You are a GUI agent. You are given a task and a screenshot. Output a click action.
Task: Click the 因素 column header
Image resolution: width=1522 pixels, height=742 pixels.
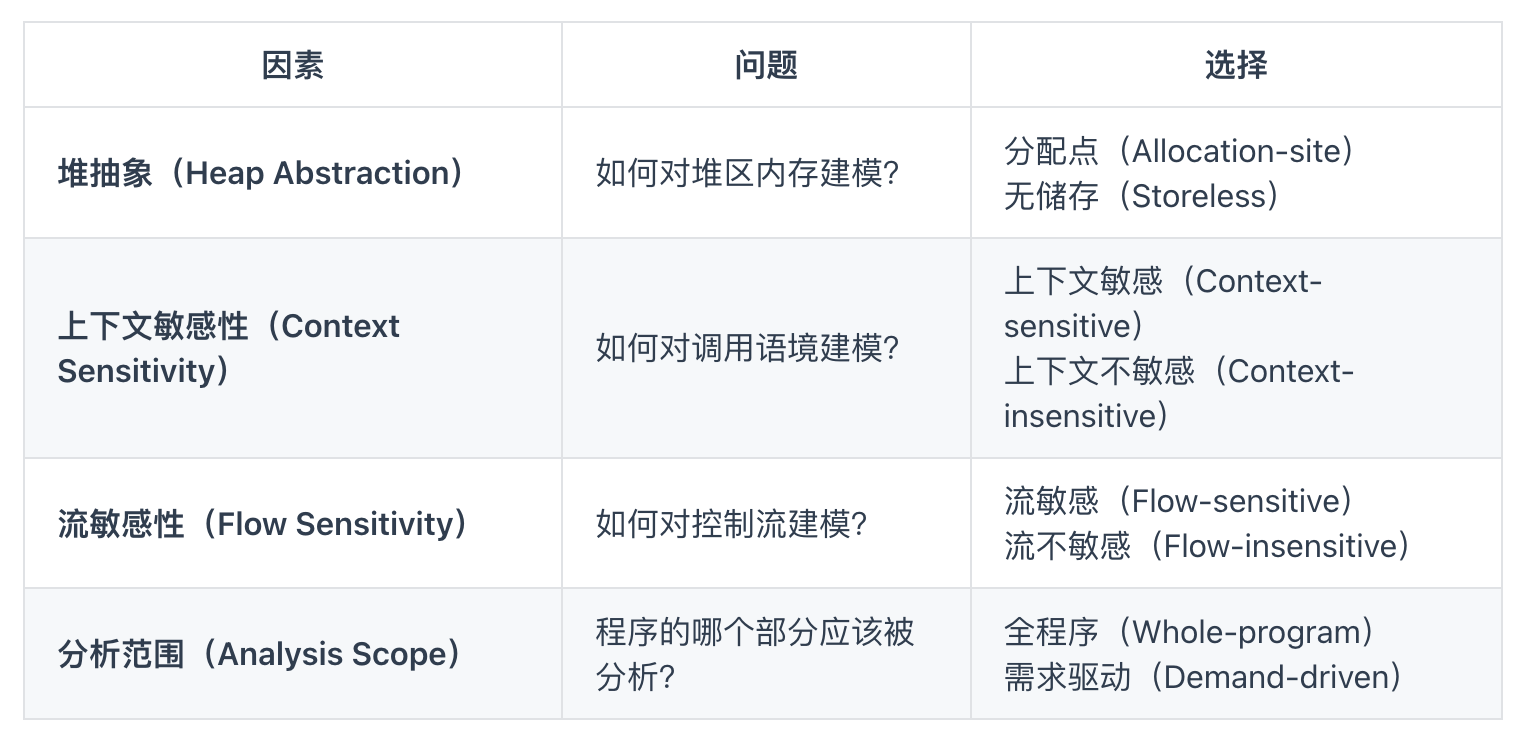tap(293, 66)
